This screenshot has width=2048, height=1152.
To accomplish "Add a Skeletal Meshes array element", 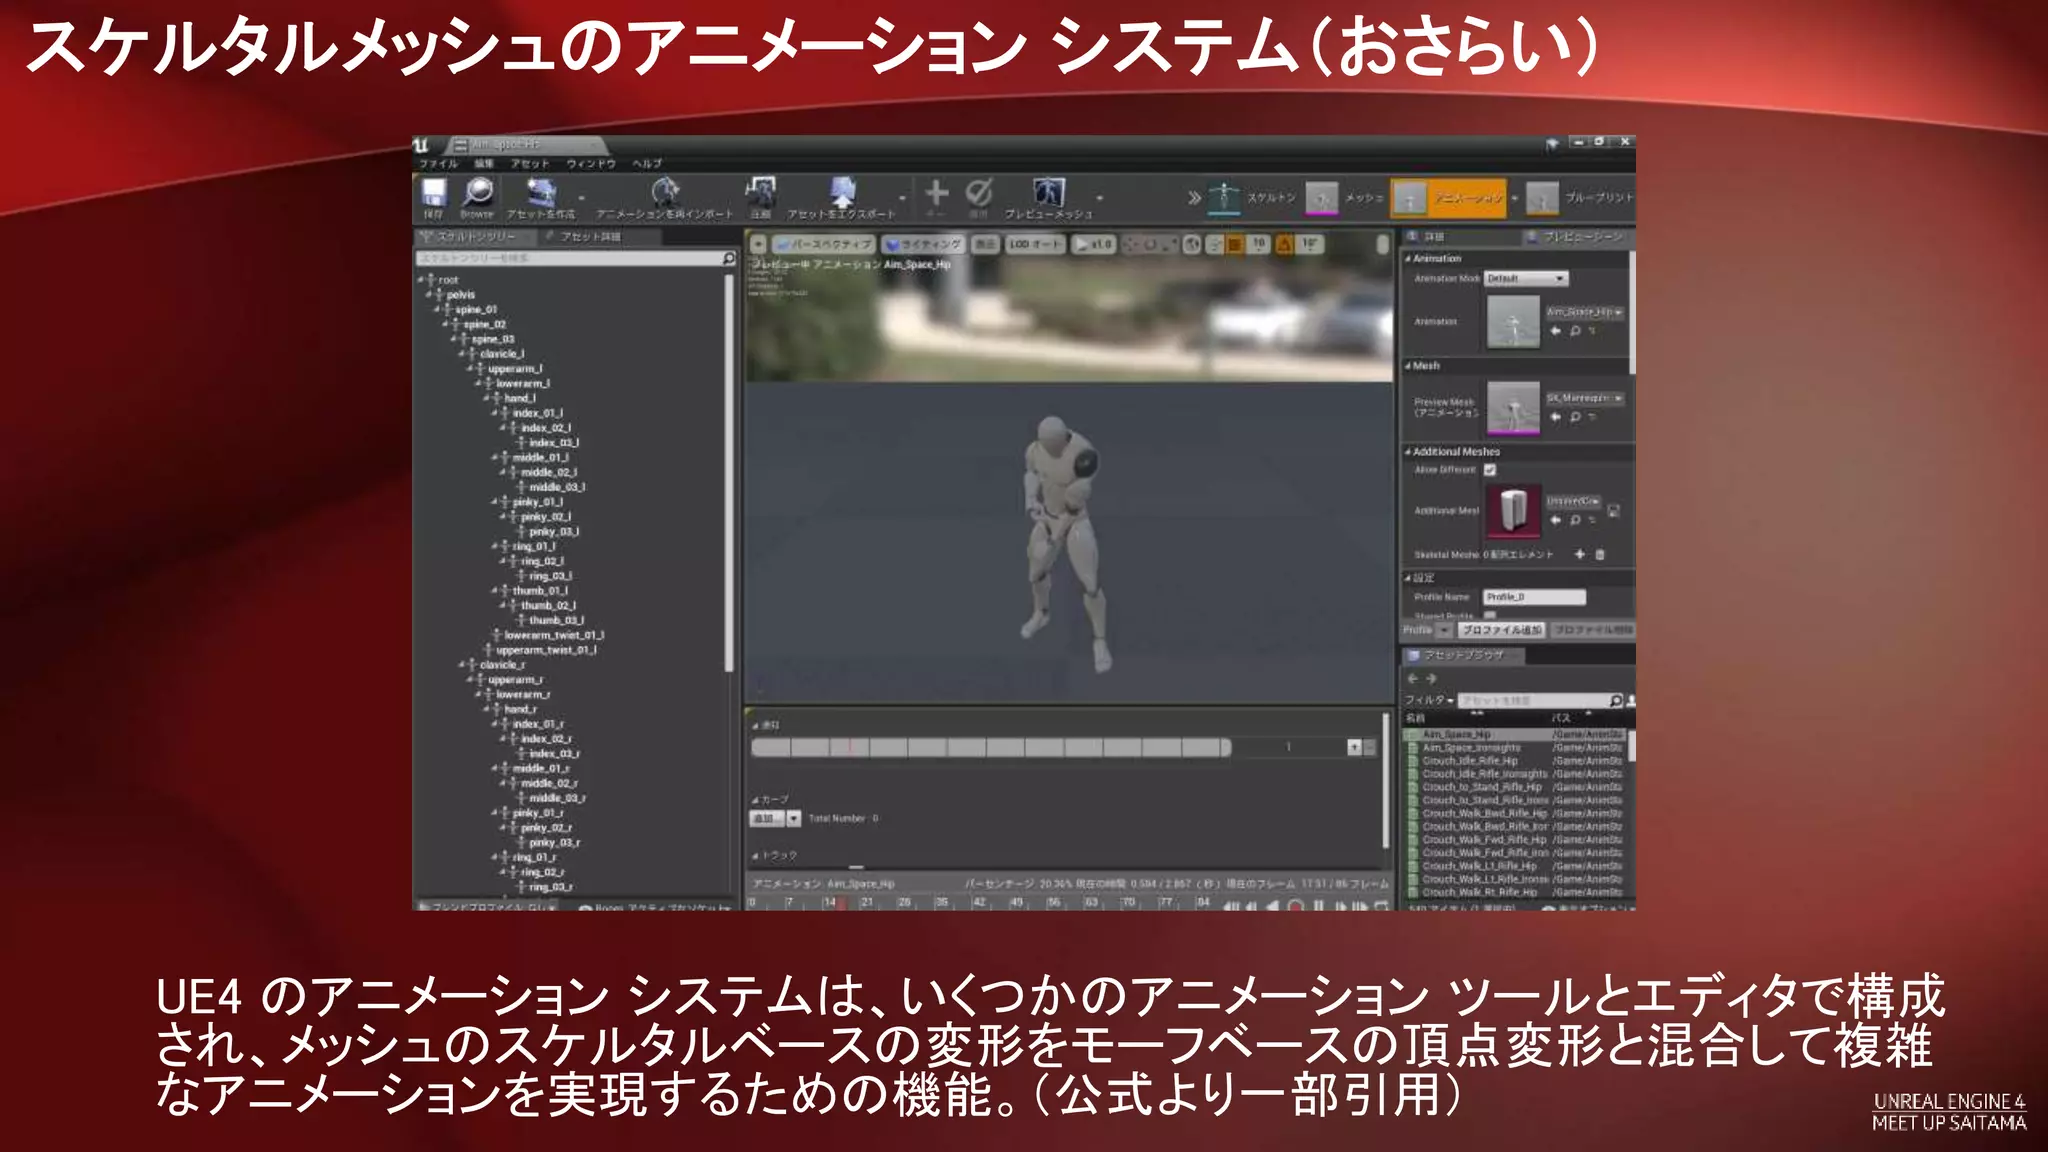I will [1580, 554].
